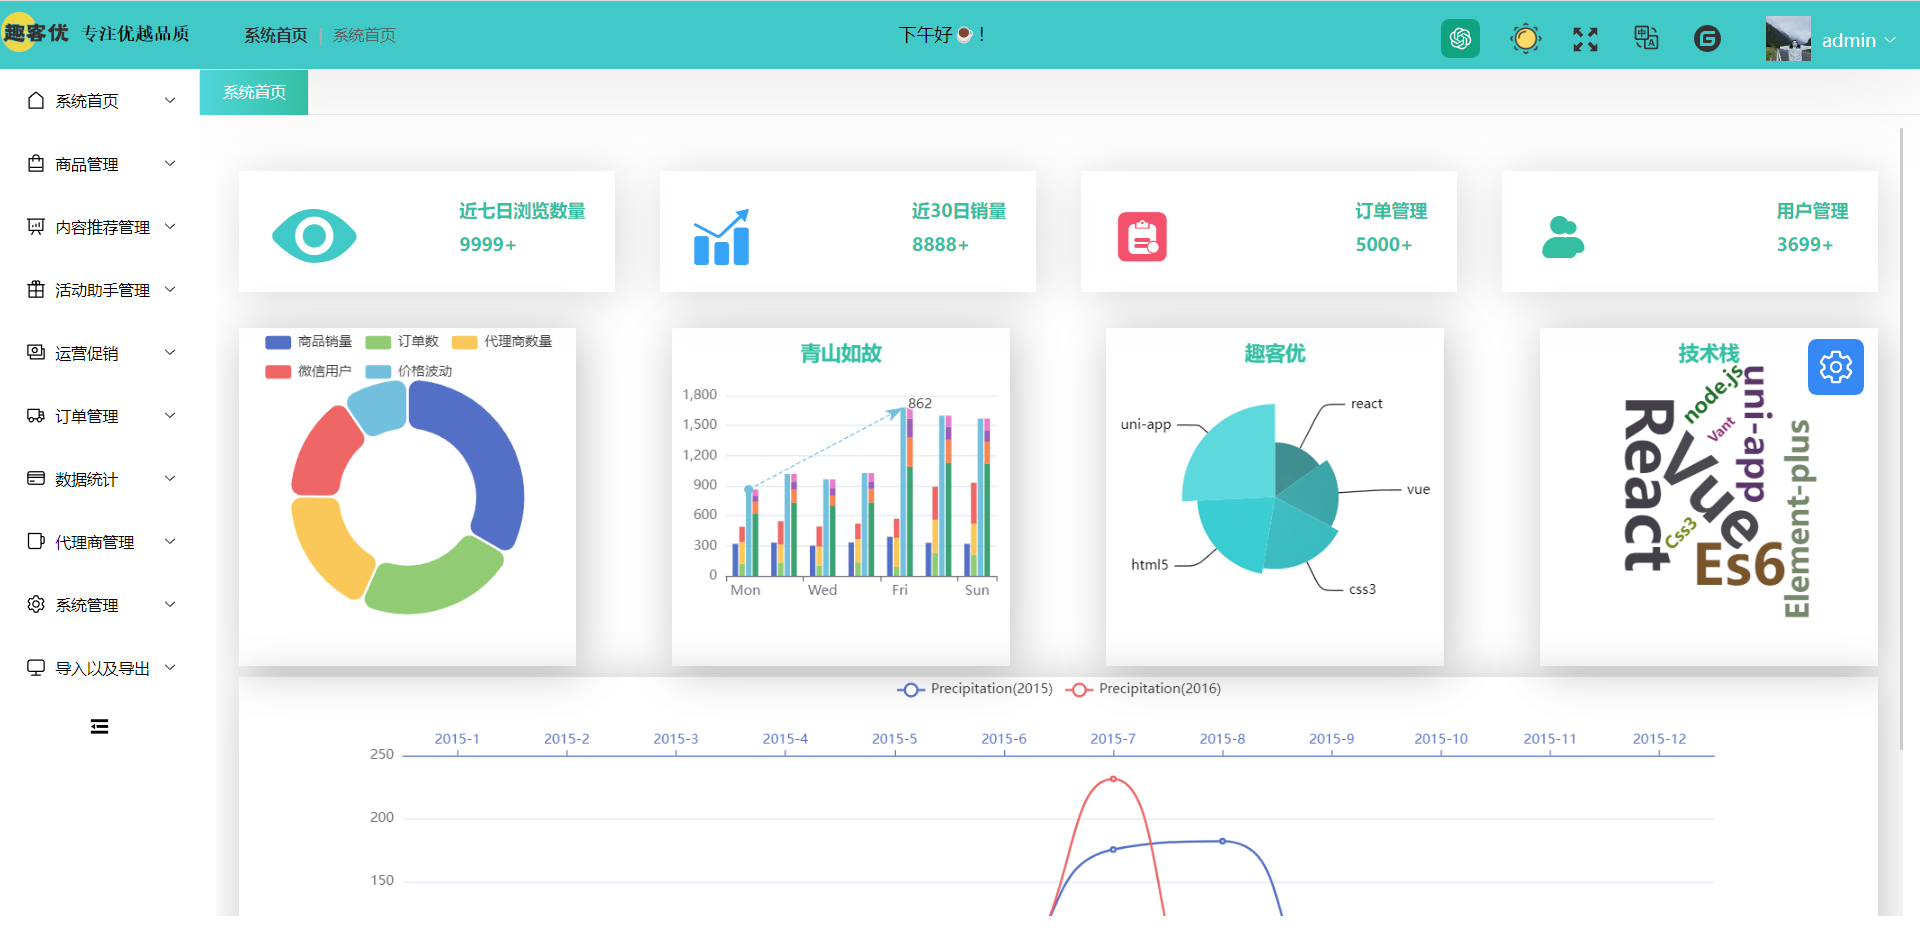Viewport: 1920px width, 932px height.
Task: Click the 运营促销 icon in sidebar
Action: 36,352
